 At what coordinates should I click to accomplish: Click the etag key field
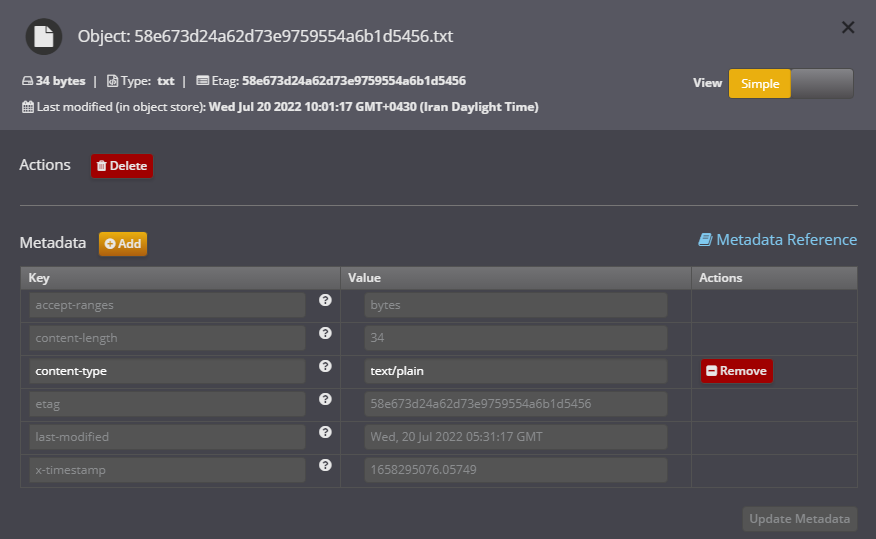(x=167, y=404)
